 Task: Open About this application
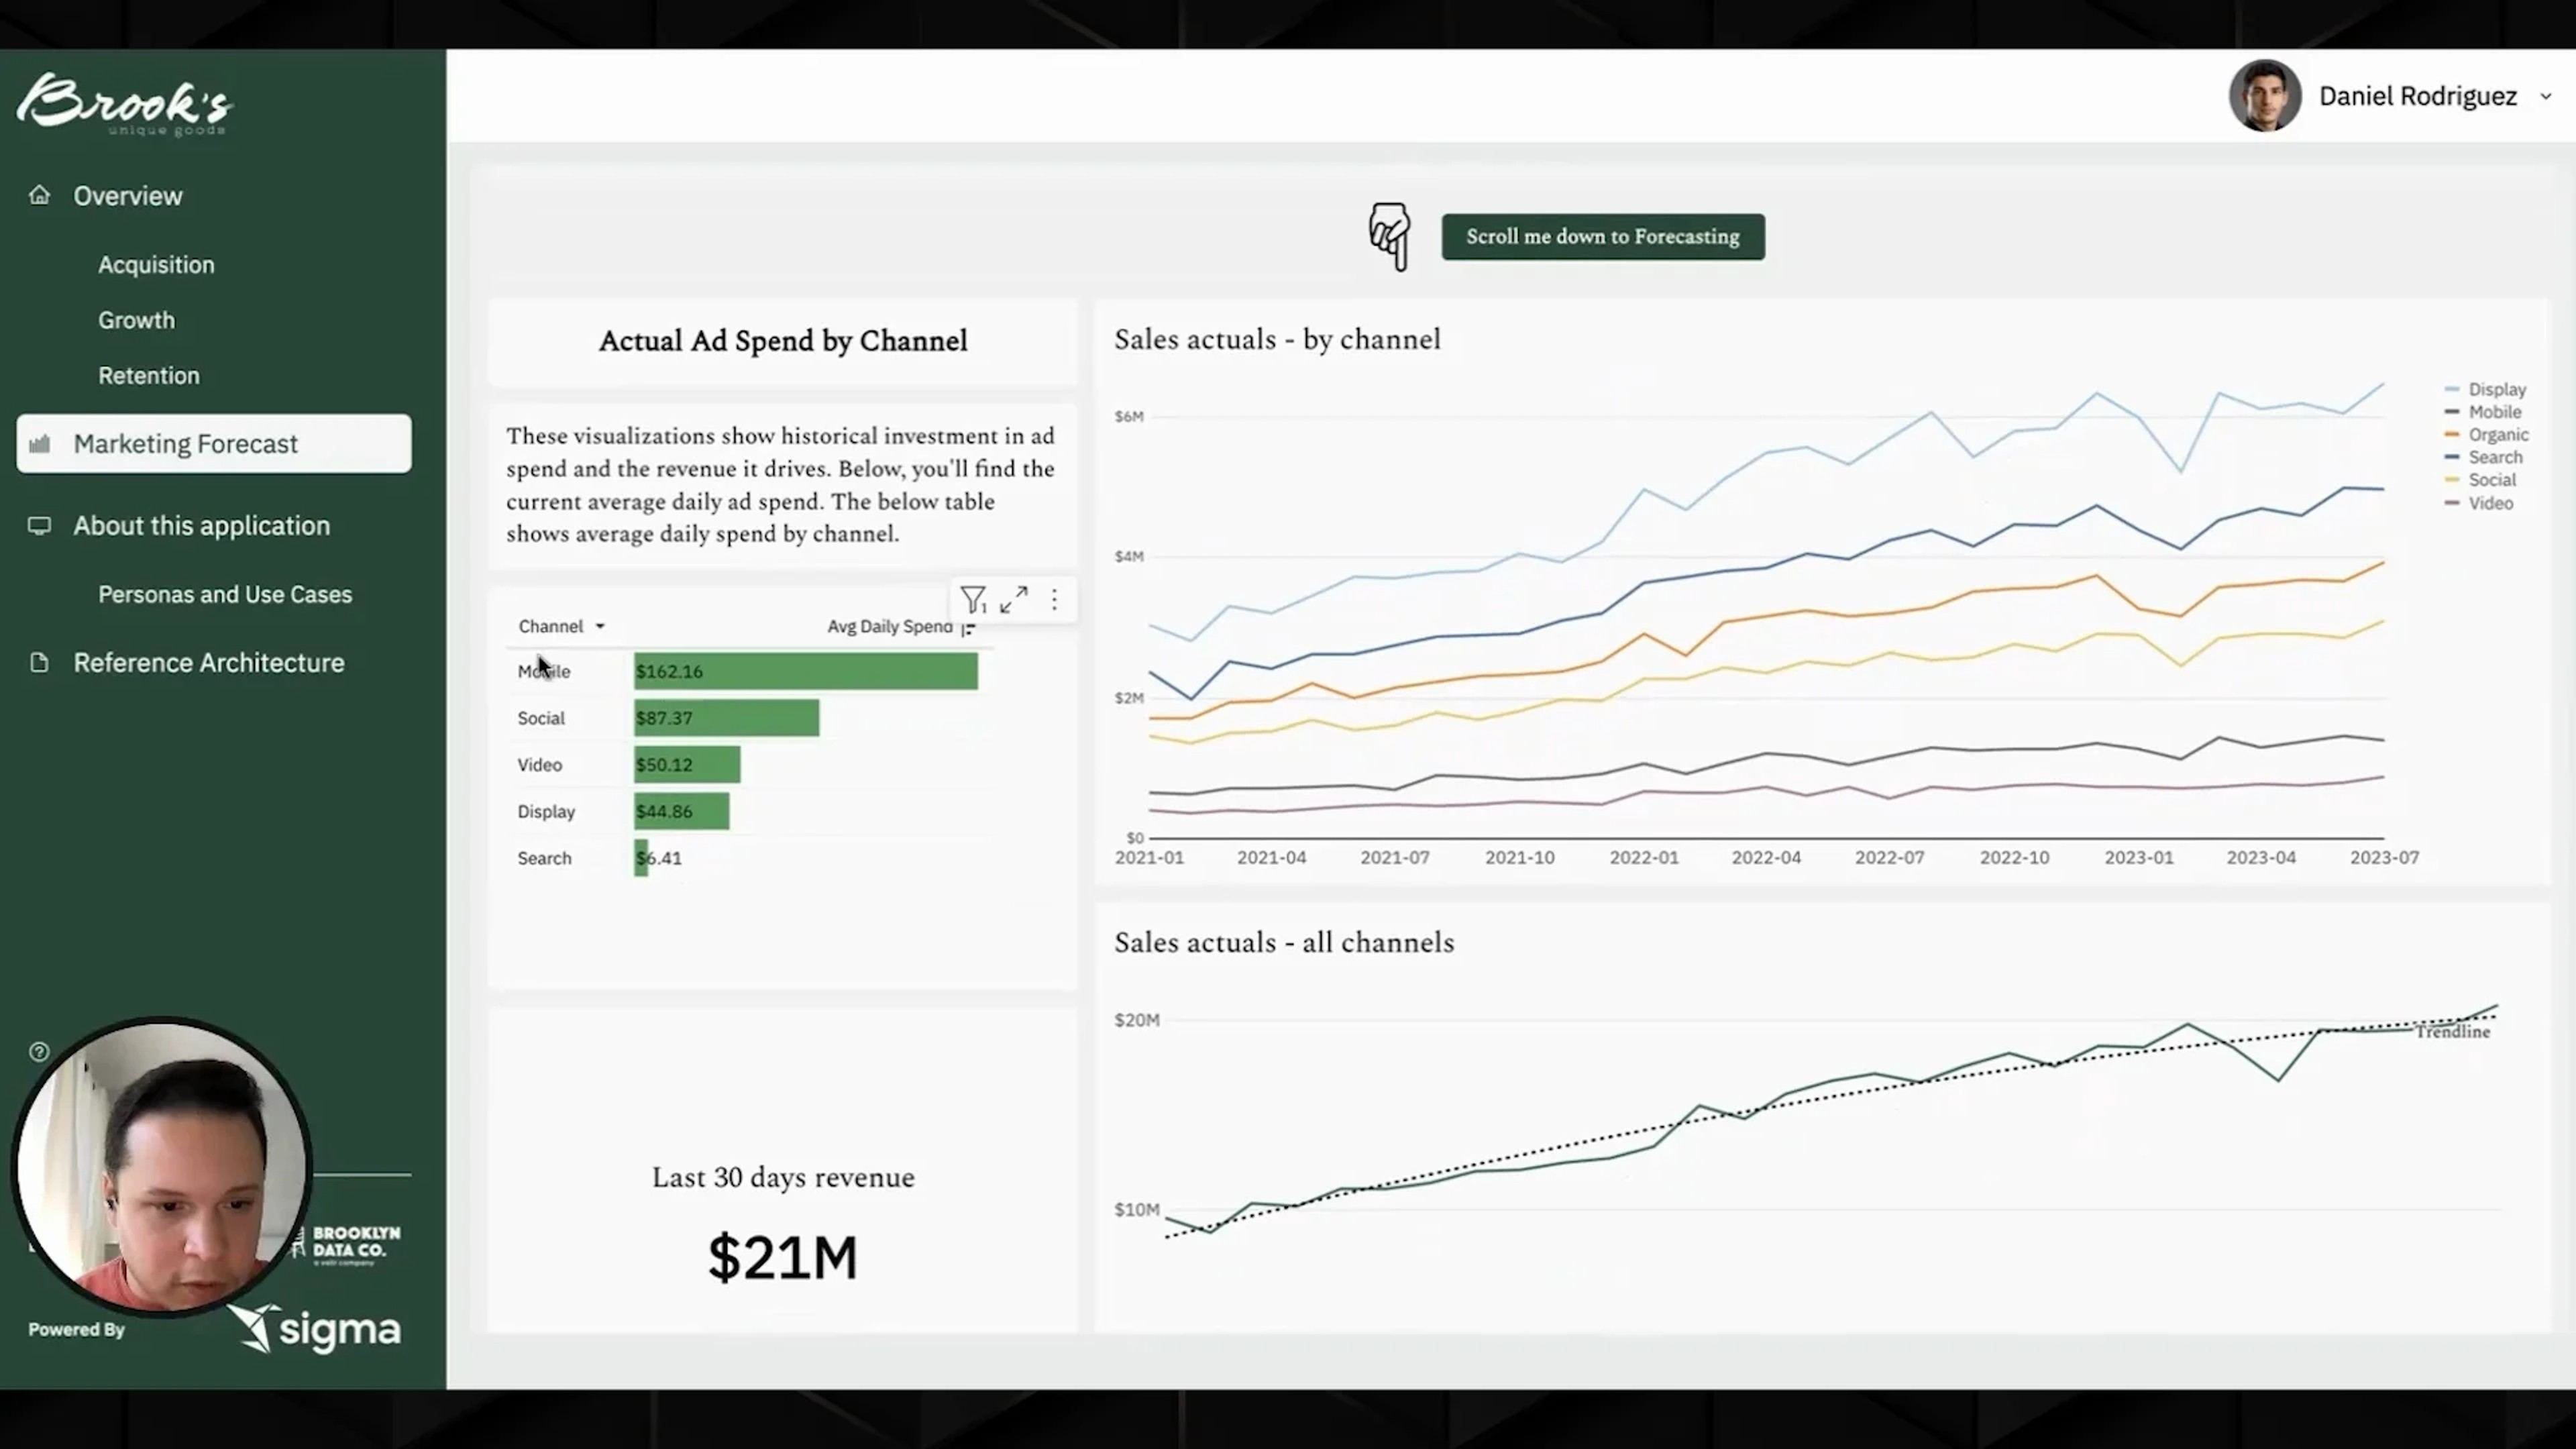[x=201, y=526]
